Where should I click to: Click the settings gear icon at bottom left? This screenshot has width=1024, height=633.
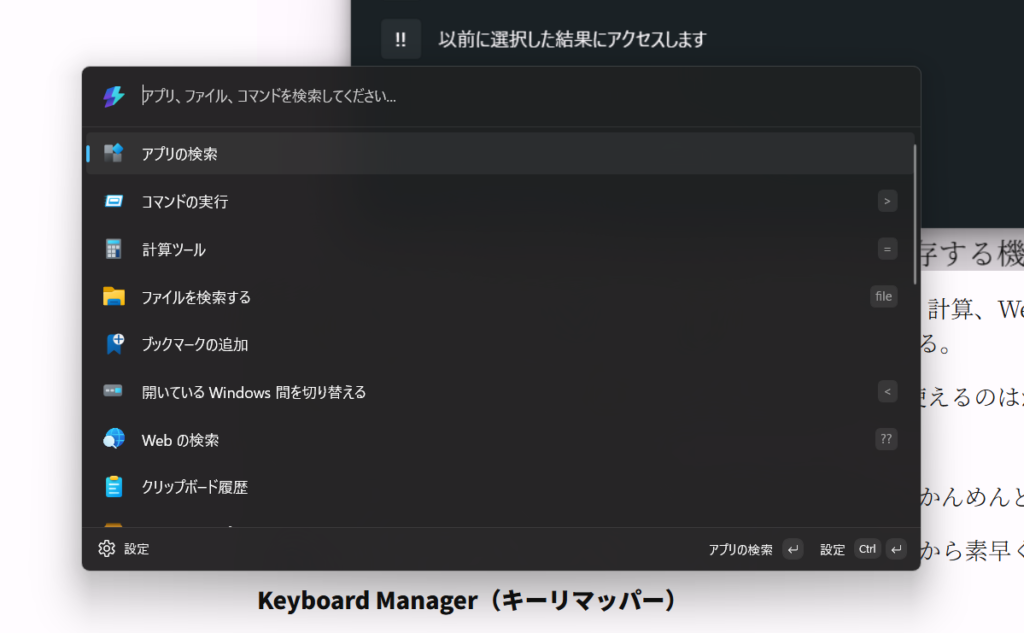click(x=107, y=549)
